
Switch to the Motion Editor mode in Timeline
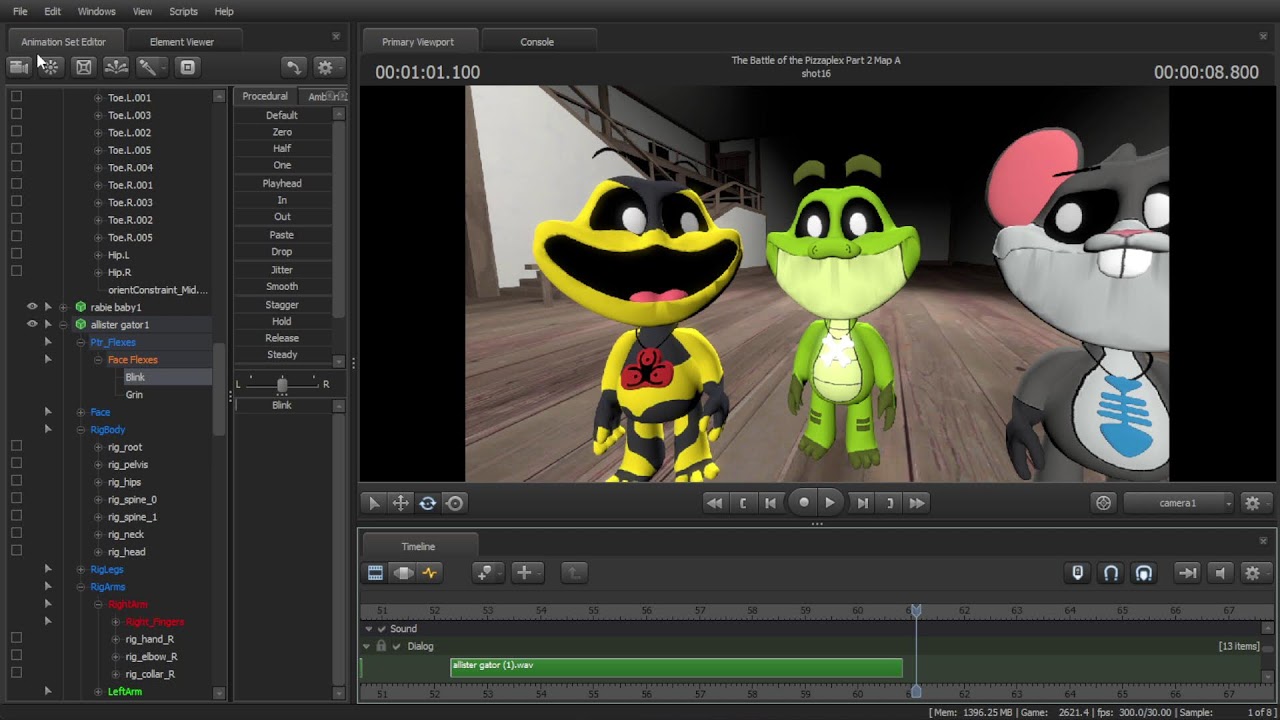[x=403, y=573]
